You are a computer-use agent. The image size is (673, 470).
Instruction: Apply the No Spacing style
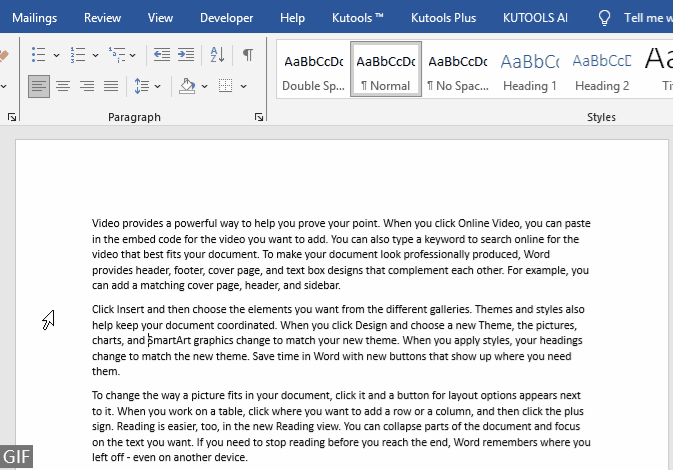coord(458,70)
